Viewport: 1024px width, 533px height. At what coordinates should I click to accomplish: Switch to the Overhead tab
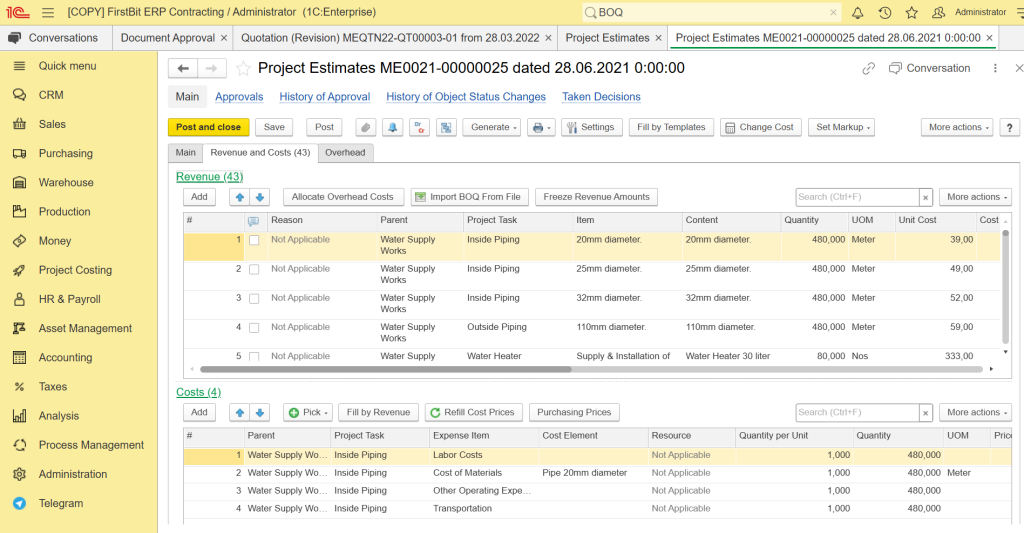(345, 152)
